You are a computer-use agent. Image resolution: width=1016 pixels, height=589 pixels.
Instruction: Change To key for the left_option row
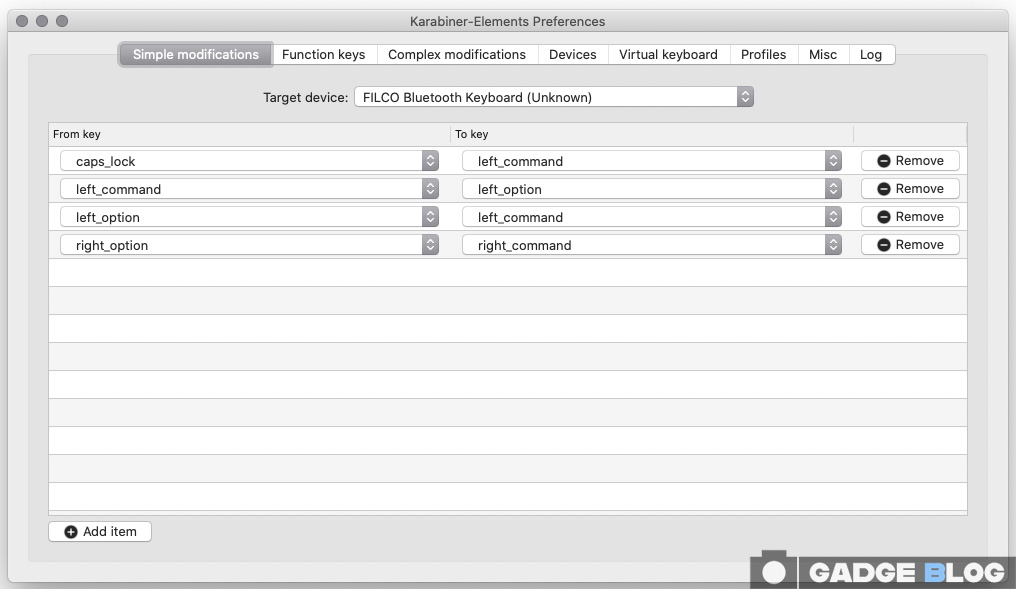click(652, 216)
